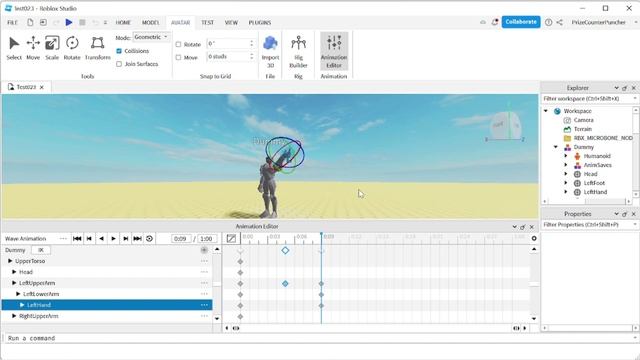The height and width of the screenshot is (360, 640).
Task: Click the help icon near Collaborate
Action: 549,22
